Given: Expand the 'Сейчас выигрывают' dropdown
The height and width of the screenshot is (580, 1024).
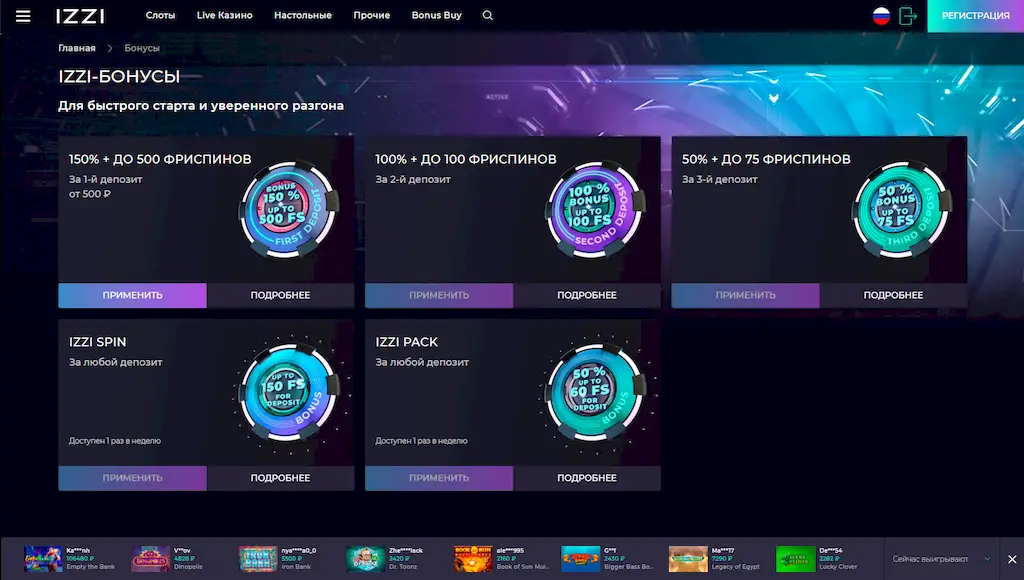Looking at the screenshot, I should [987, 559].
